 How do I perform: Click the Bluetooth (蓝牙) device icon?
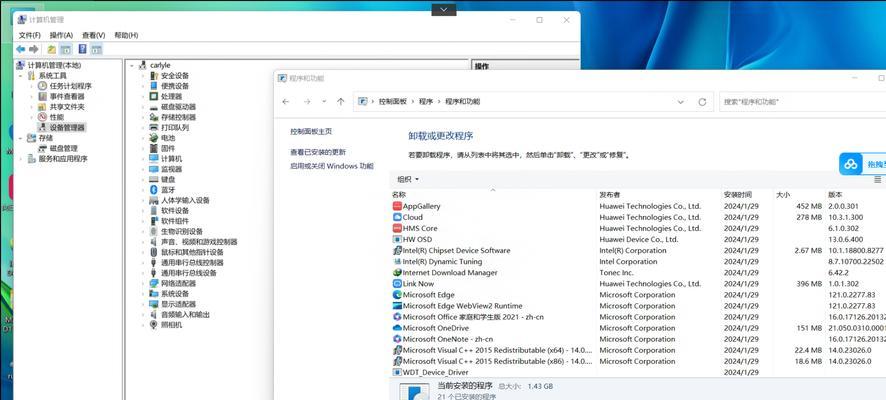pyautogui.click(x=154, y=189)
